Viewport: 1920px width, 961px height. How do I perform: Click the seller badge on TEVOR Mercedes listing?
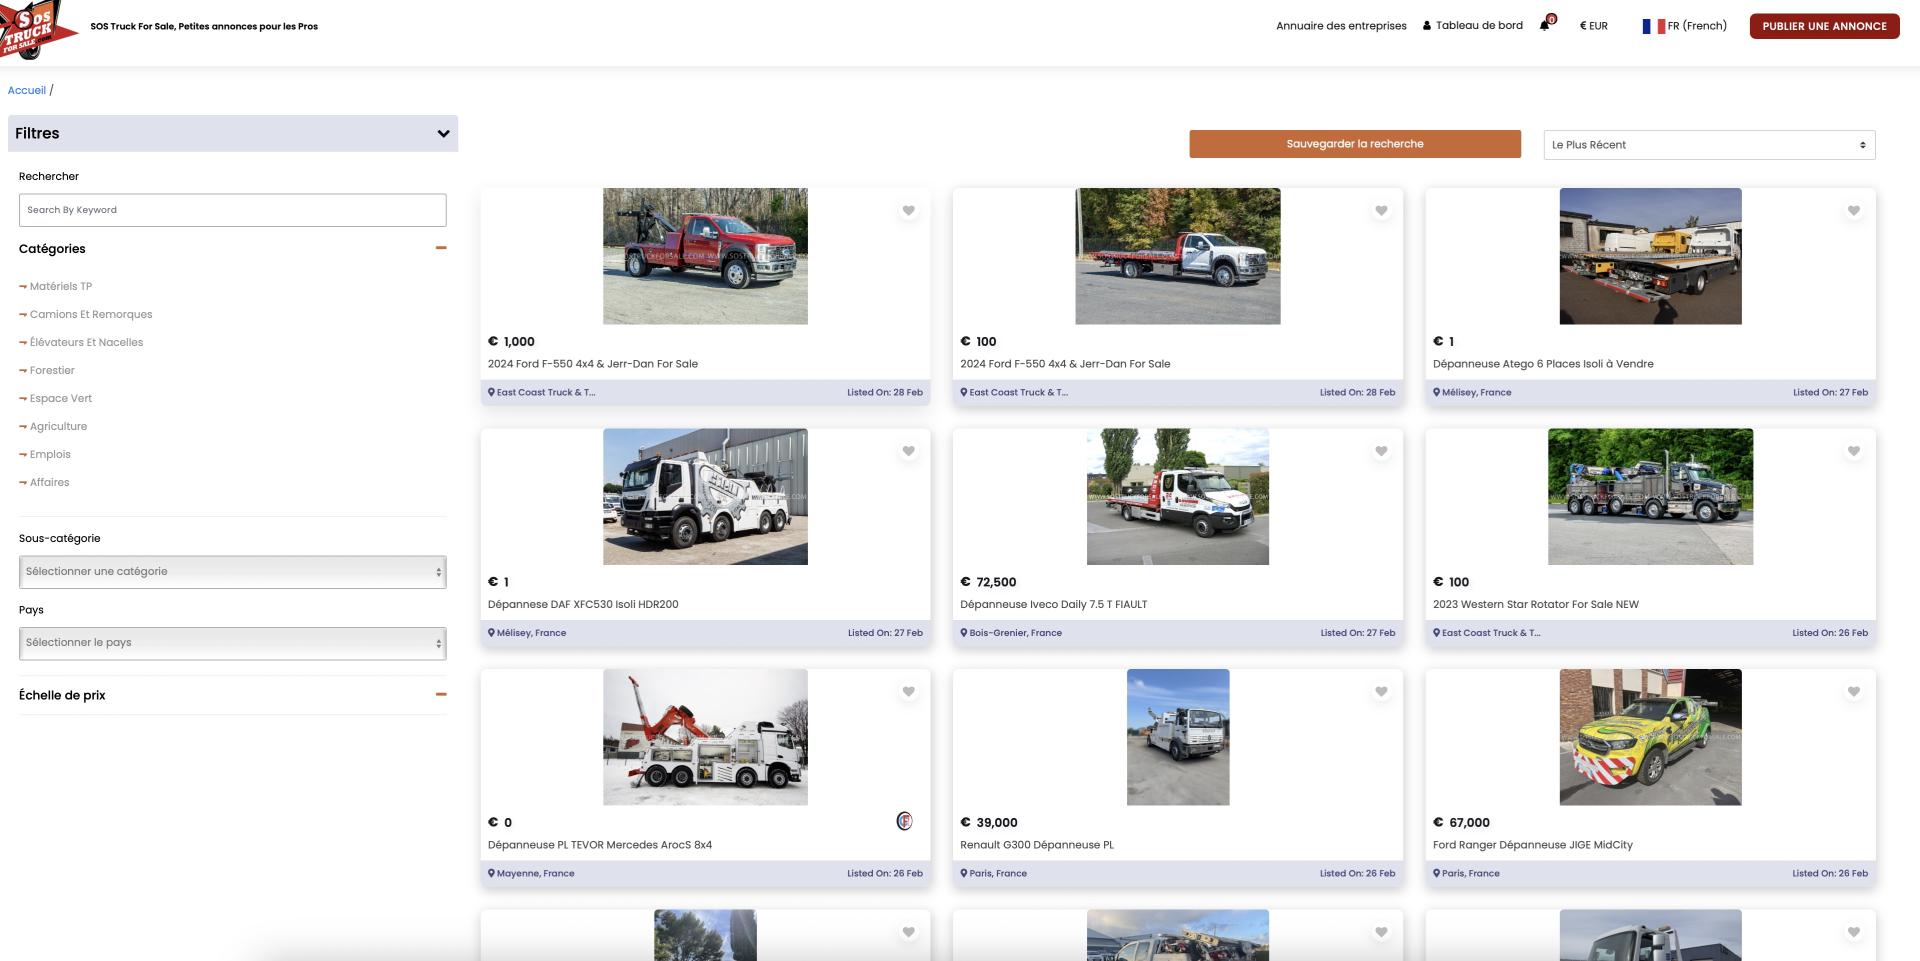(x=904, y=821)
